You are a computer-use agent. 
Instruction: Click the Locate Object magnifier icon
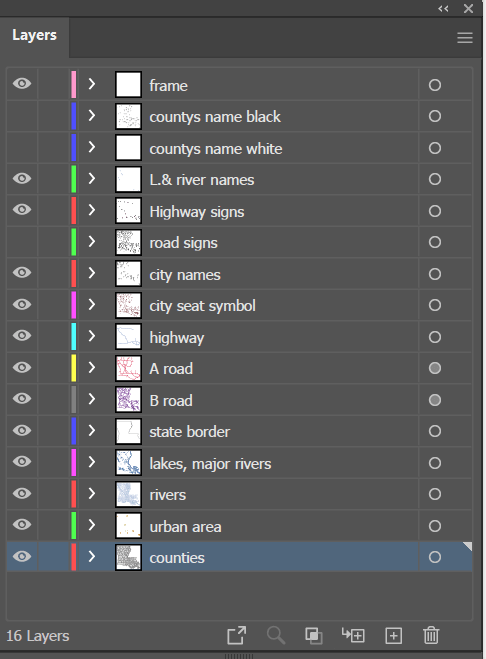coord(276,635)
